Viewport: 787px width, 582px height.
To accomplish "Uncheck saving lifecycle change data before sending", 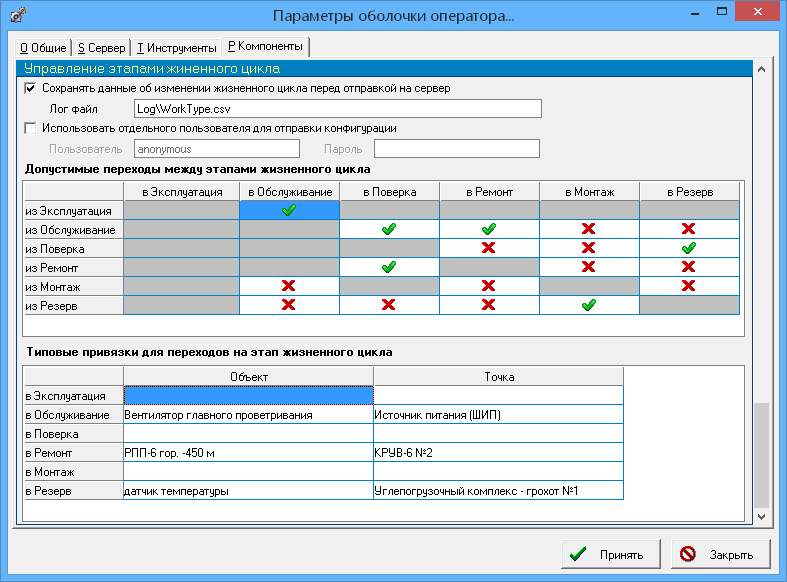I will pos(30,88).
